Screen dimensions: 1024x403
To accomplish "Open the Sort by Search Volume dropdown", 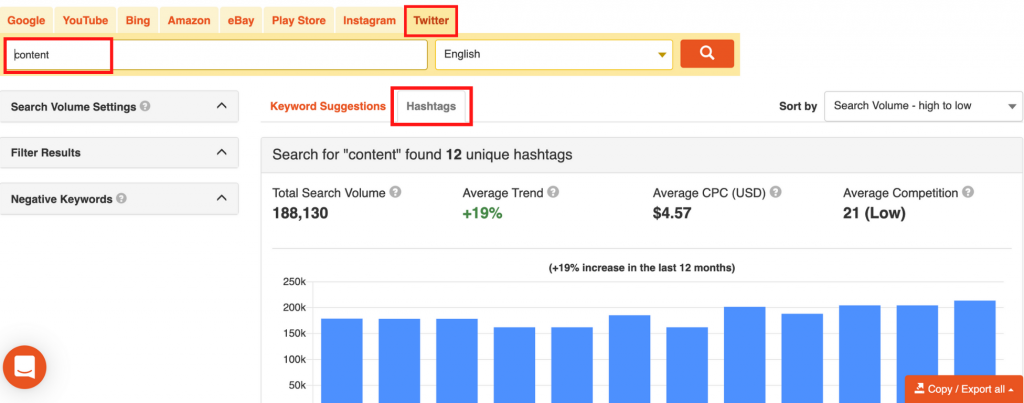I will (x=923, y=106).
